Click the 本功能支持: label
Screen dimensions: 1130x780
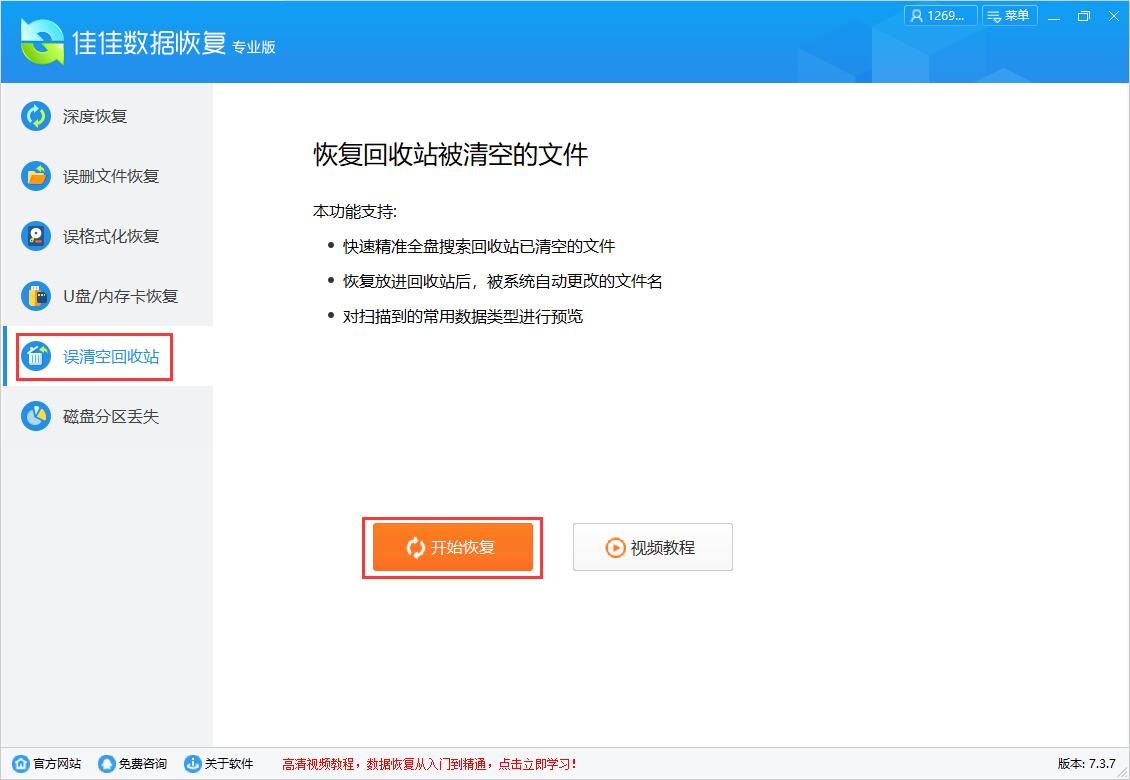355,211
